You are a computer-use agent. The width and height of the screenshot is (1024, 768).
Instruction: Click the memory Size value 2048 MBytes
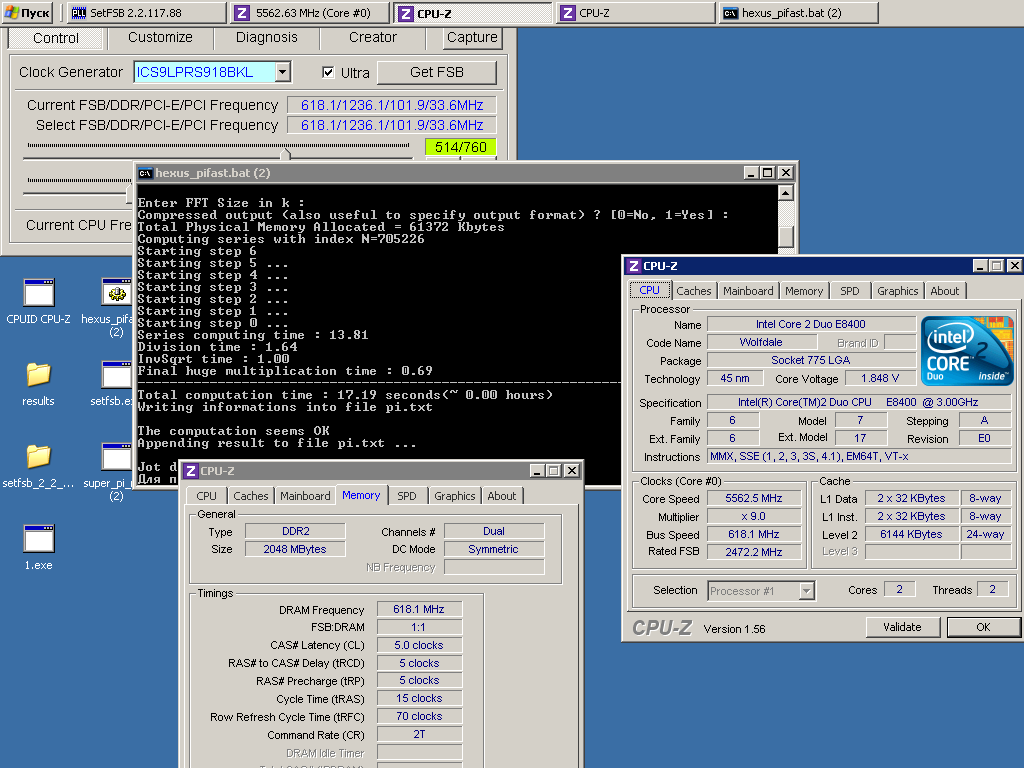pos(295,549)
